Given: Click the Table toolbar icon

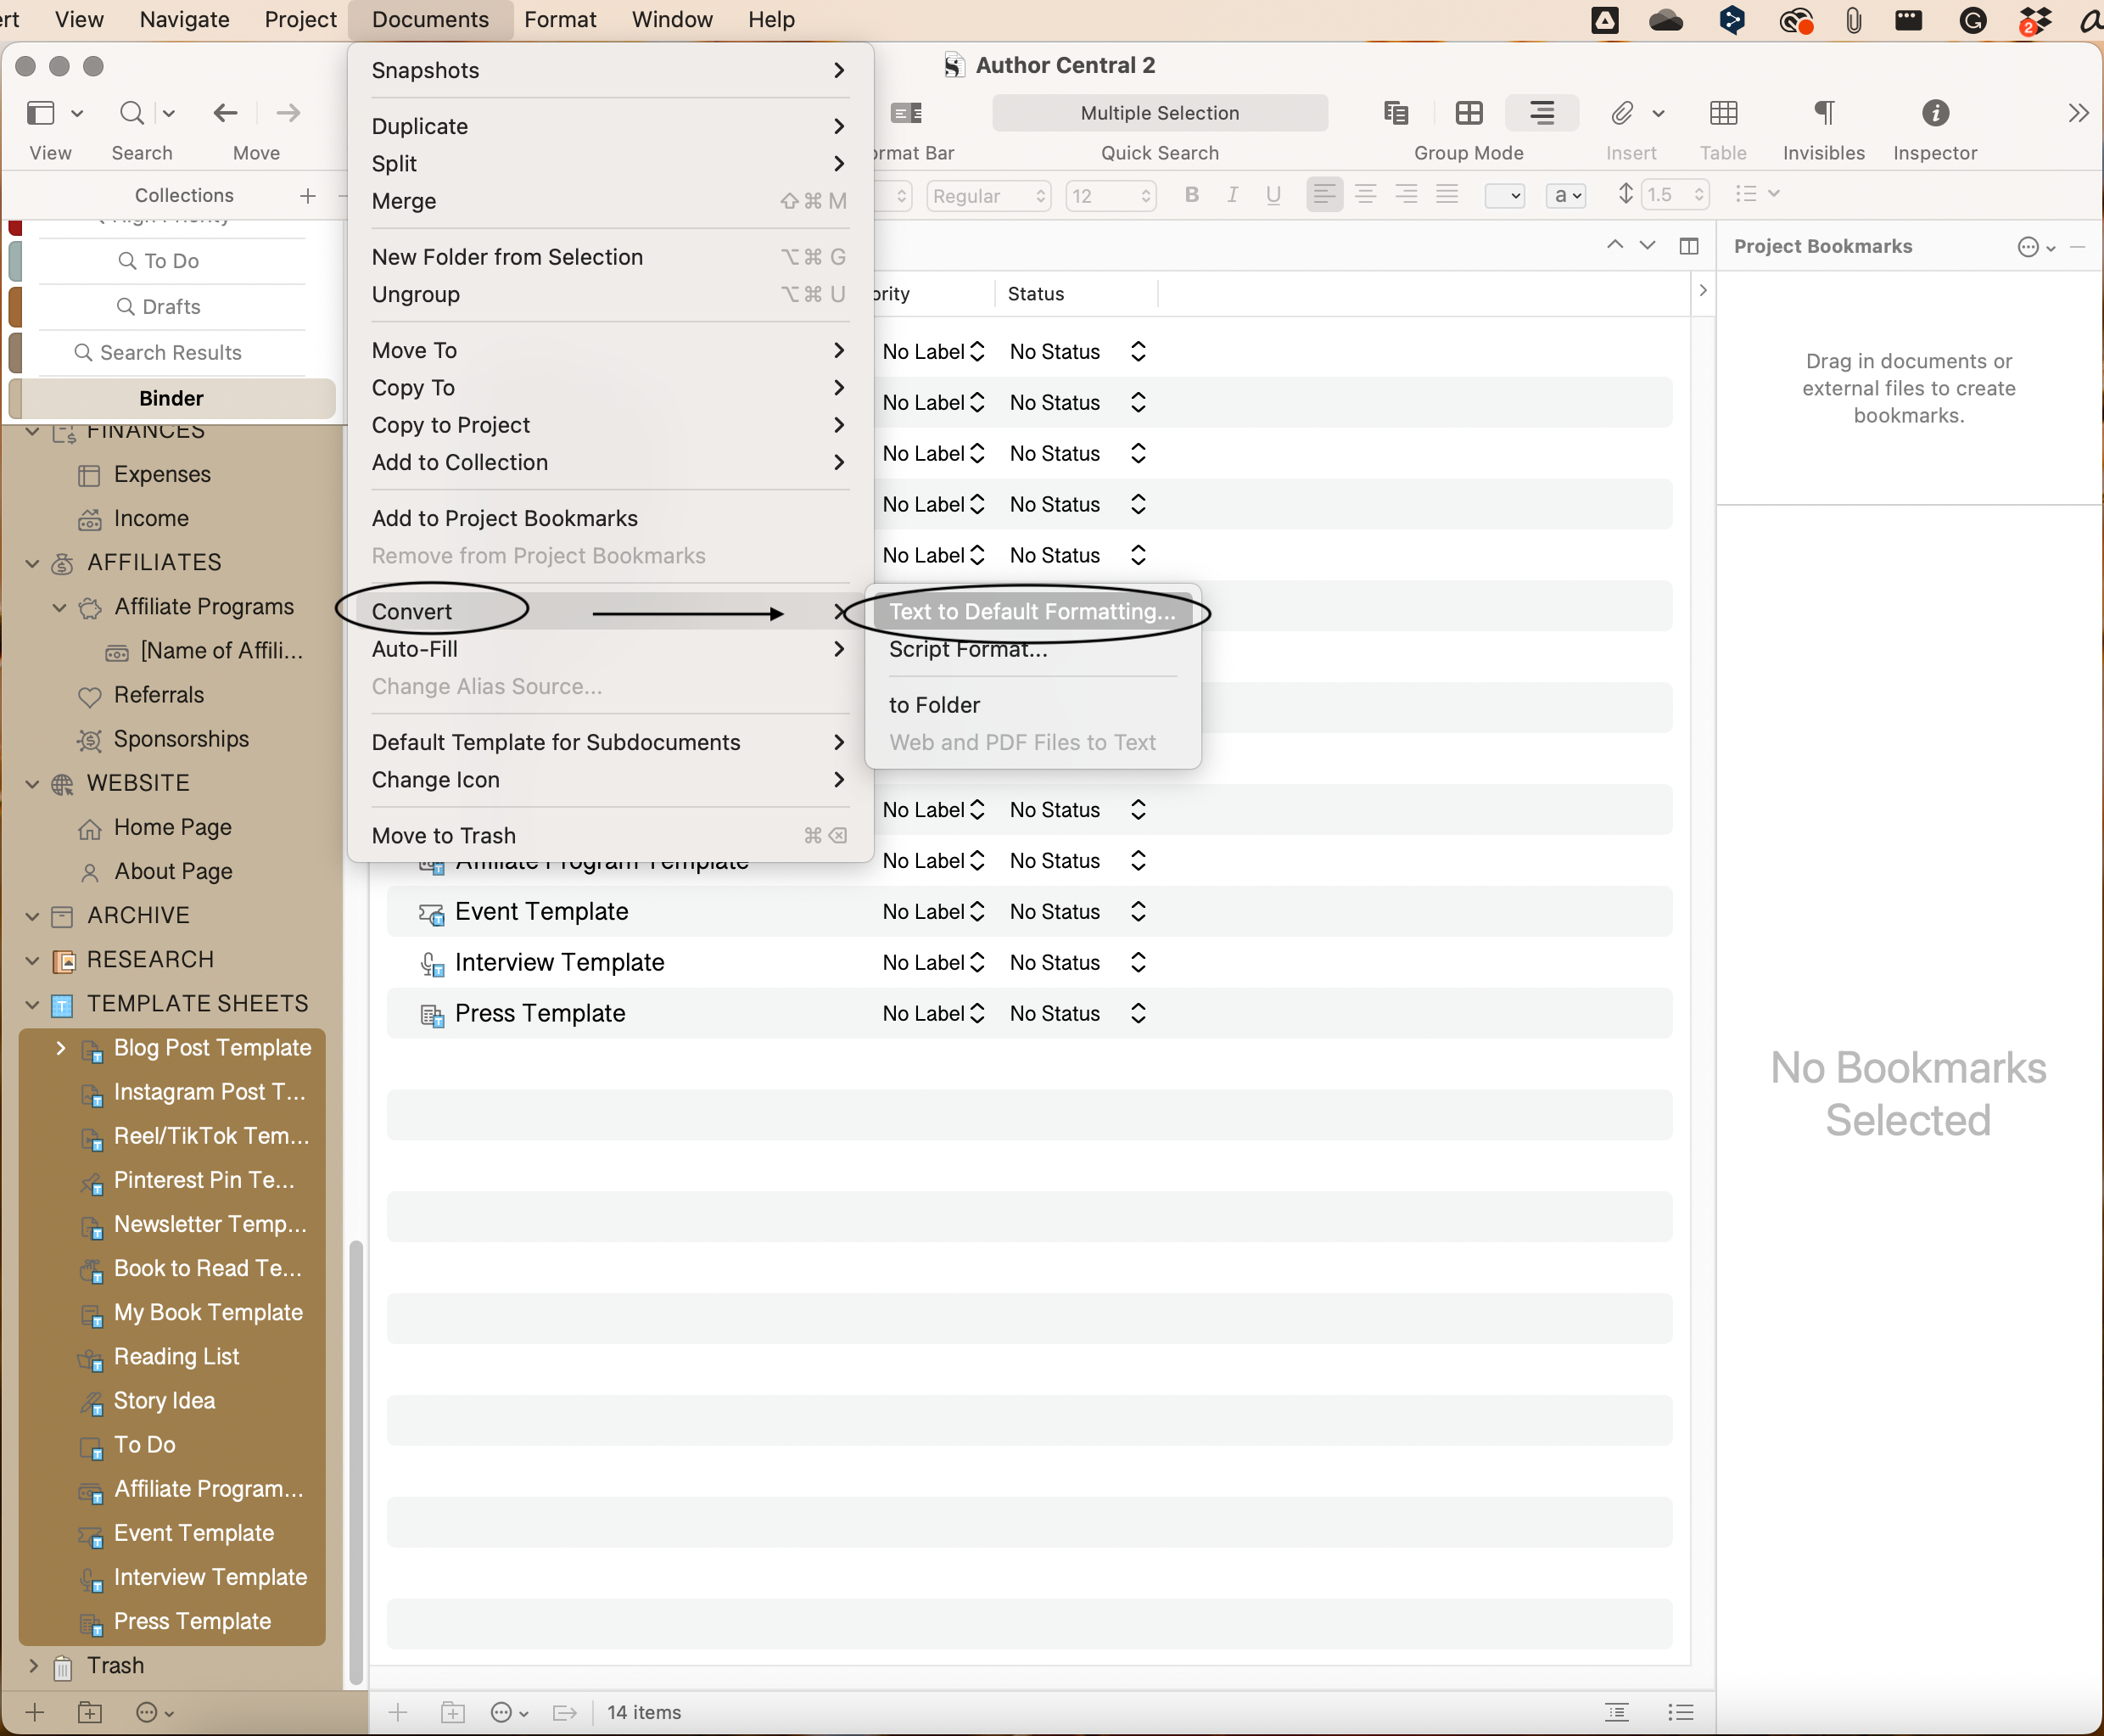Looking at the screenshot, I should coord(1722,113).
